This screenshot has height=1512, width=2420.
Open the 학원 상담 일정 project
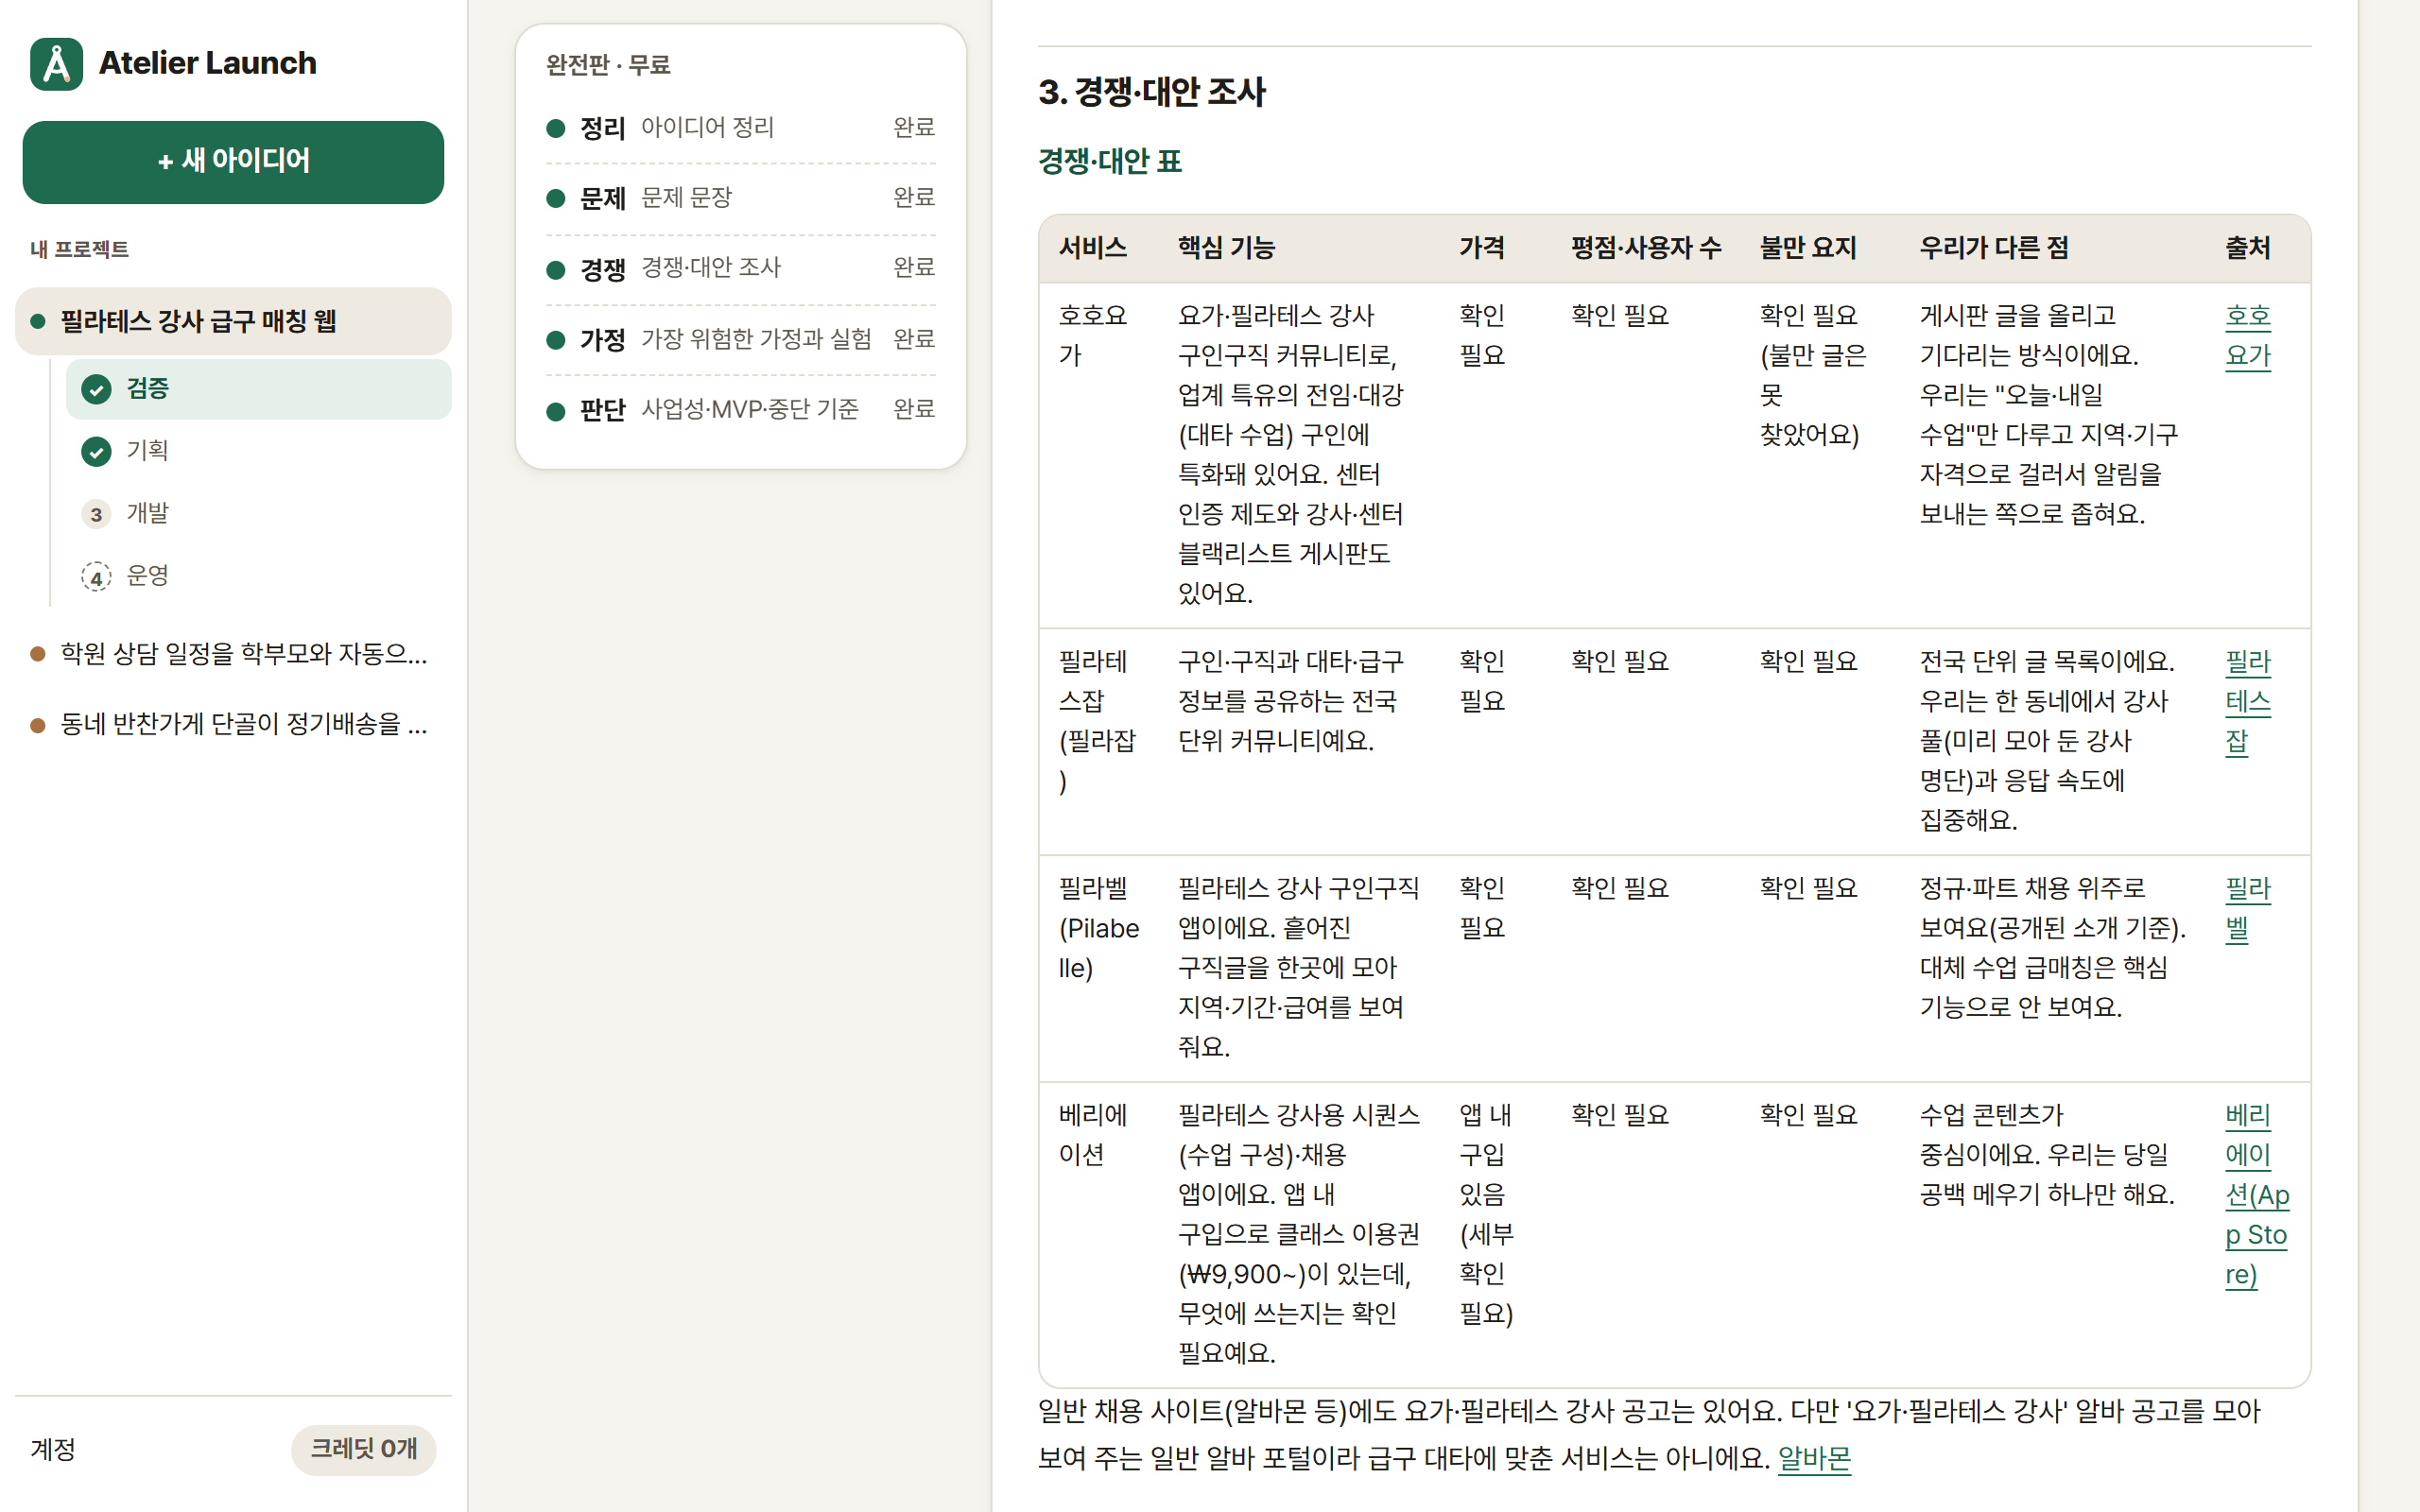tap(233, 654)
